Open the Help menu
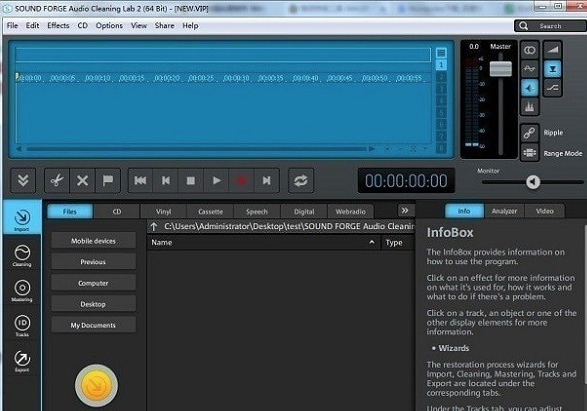Image resolution: width=587 pixels, height=411 pixels. coord(191,25)
